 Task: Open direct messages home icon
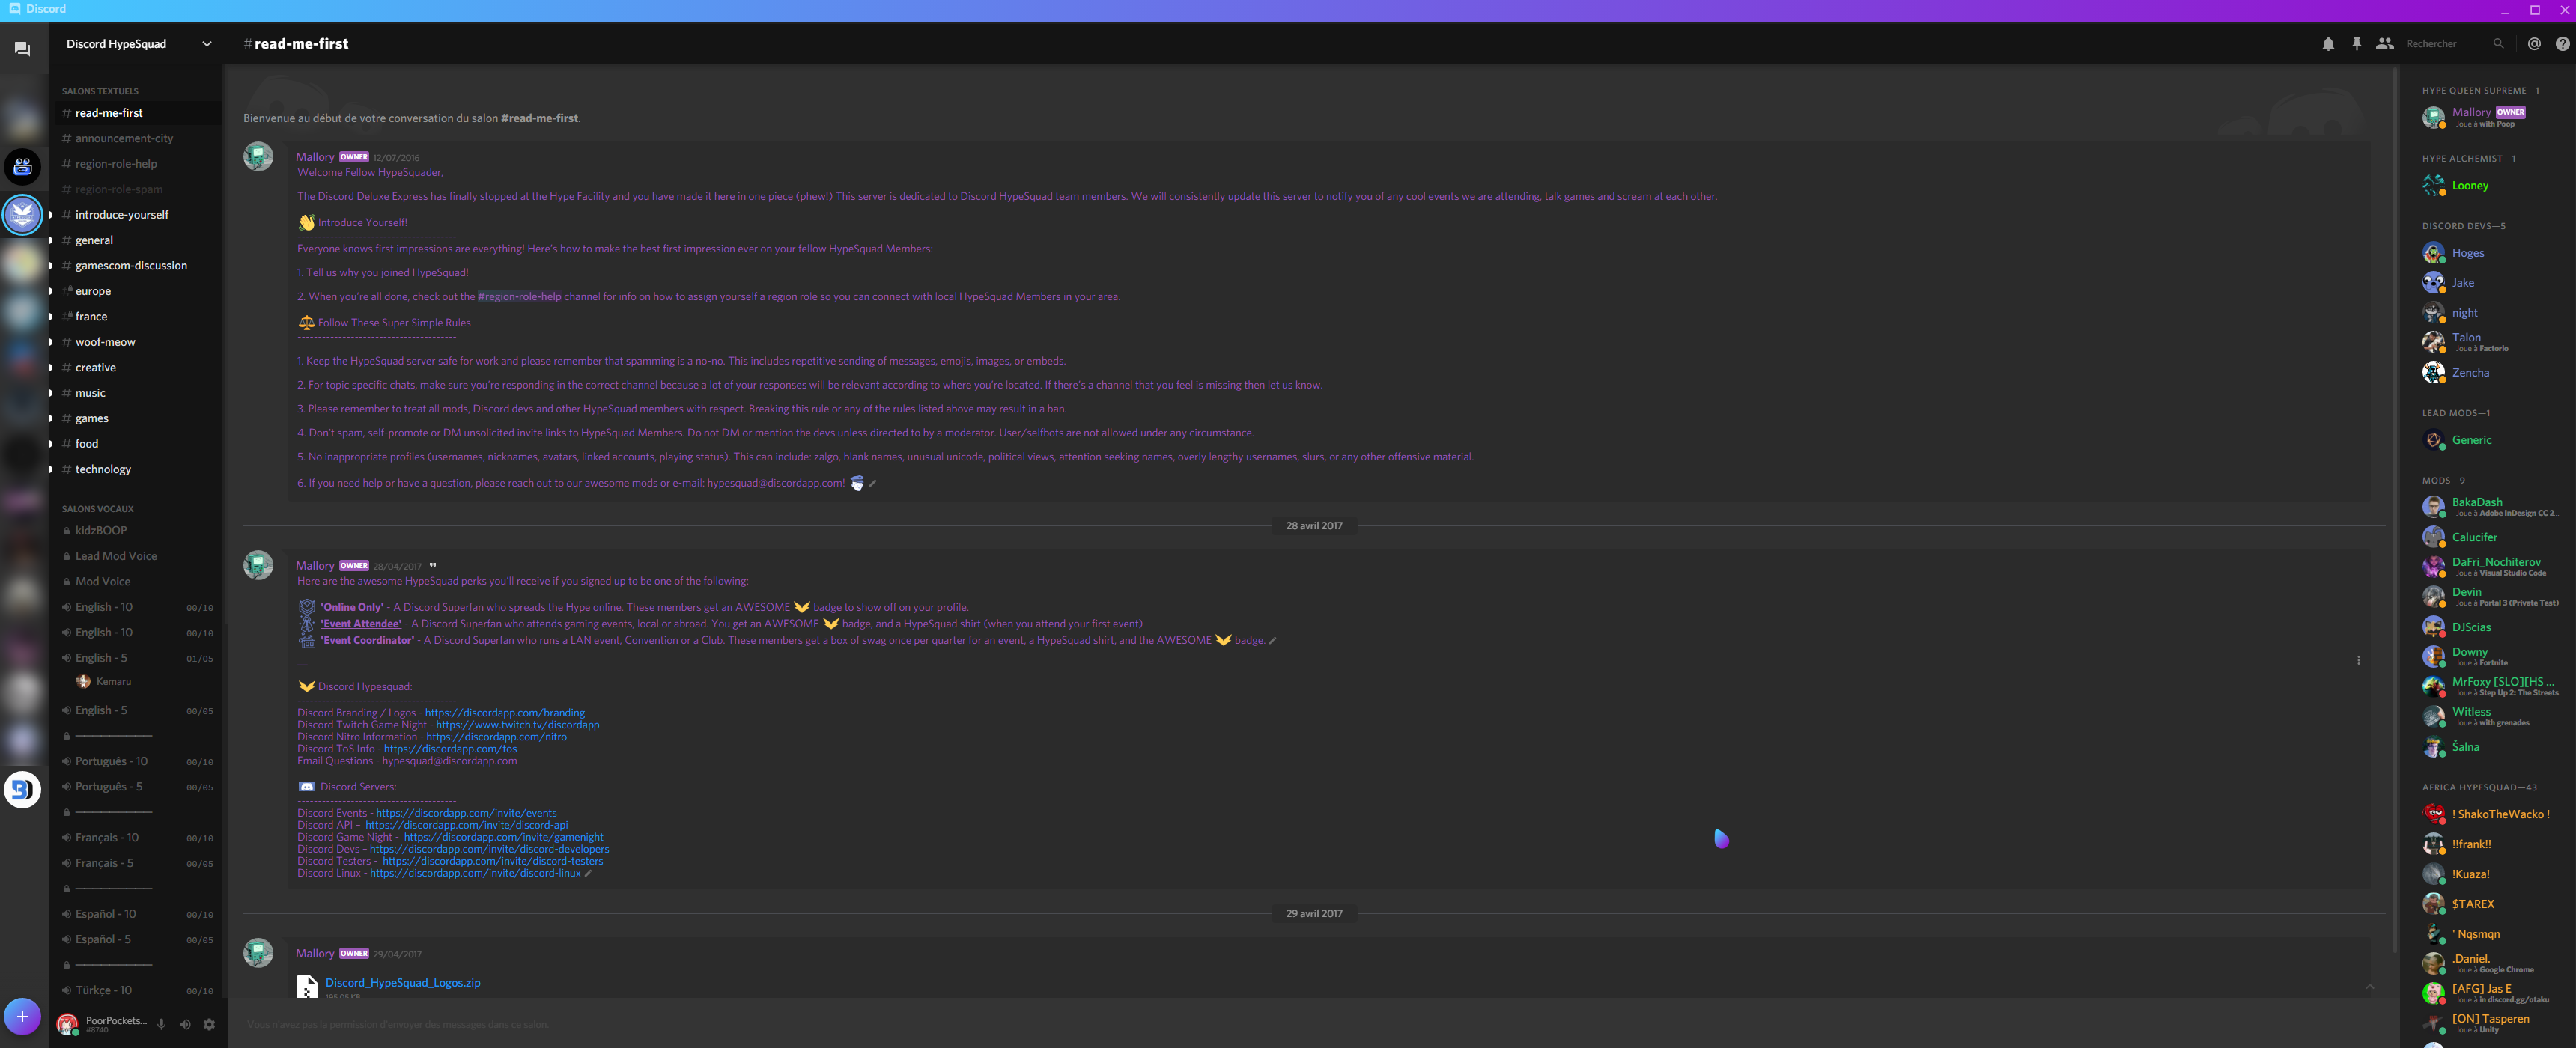(22, 49)
